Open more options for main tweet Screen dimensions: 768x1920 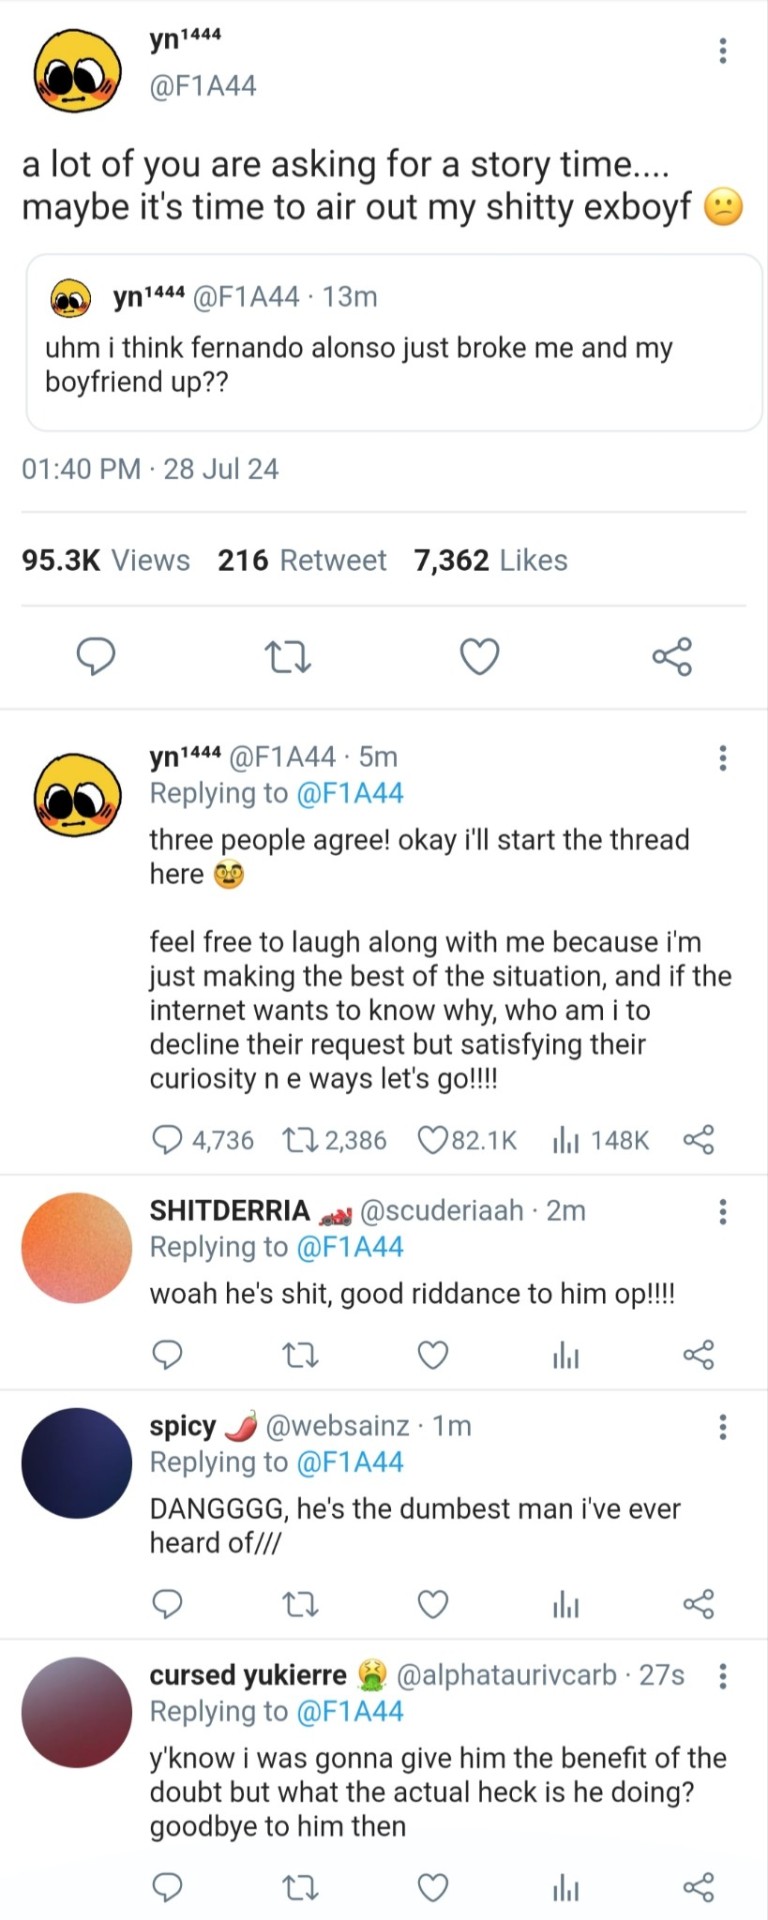coord(722,51)
